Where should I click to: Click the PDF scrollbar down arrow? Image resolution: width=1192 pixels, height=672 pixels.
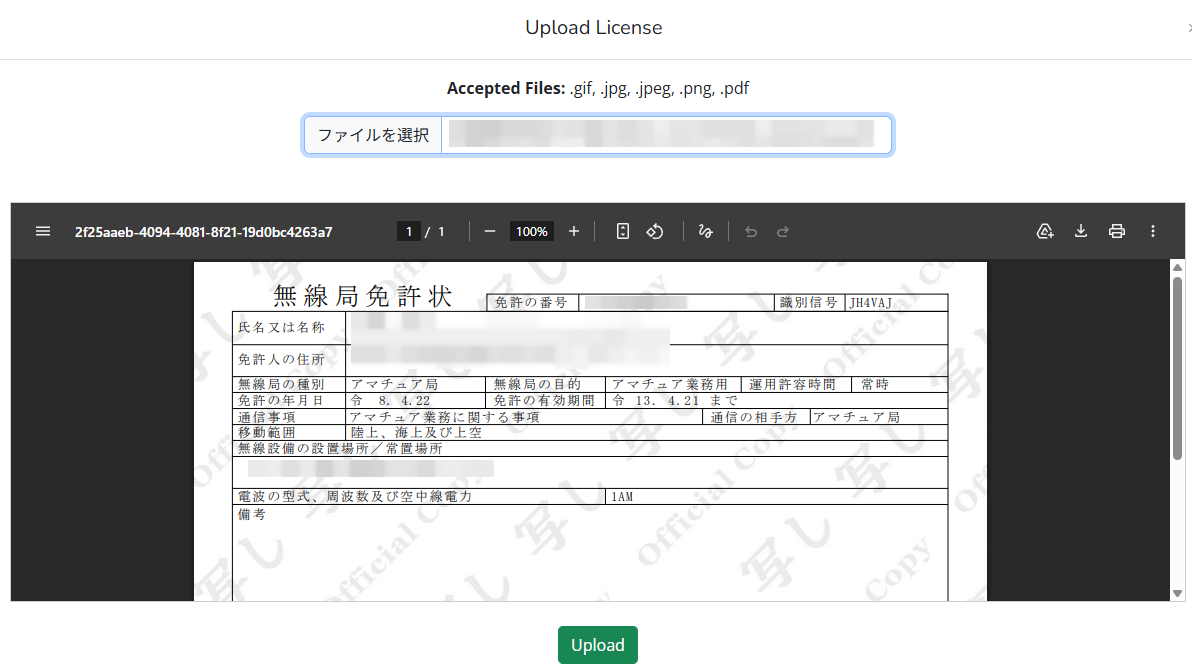(1177, 593)
